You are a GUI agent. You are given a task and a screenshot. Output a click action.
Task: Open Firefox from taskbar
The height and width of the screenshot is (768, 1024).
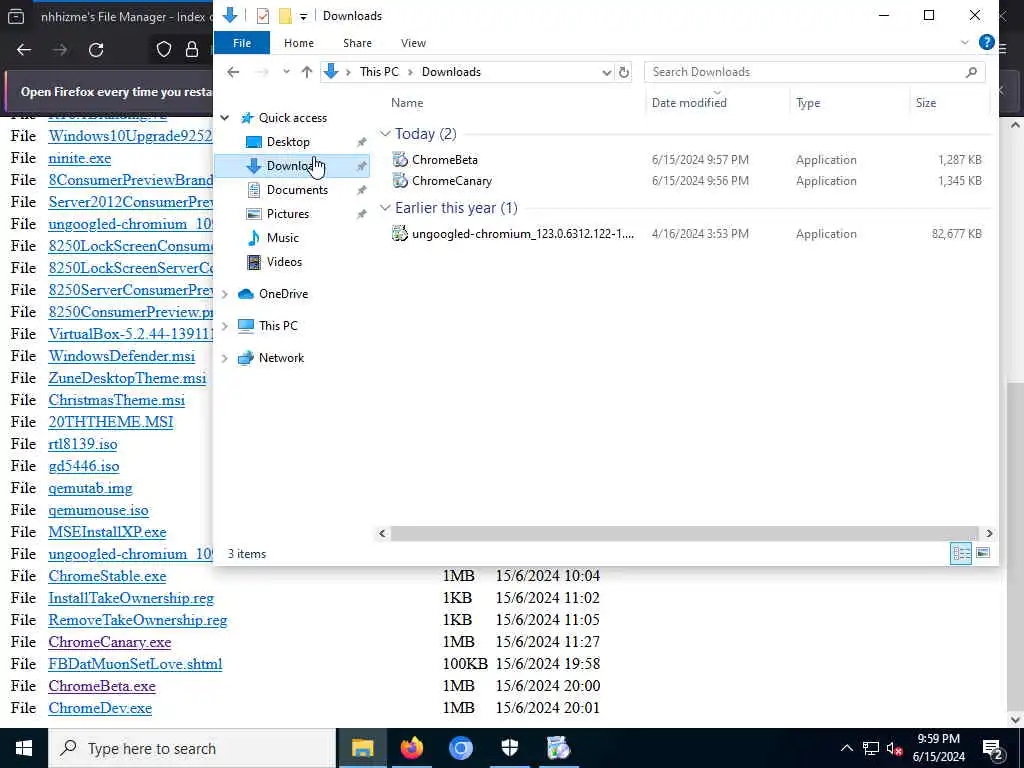click(411, 748)
